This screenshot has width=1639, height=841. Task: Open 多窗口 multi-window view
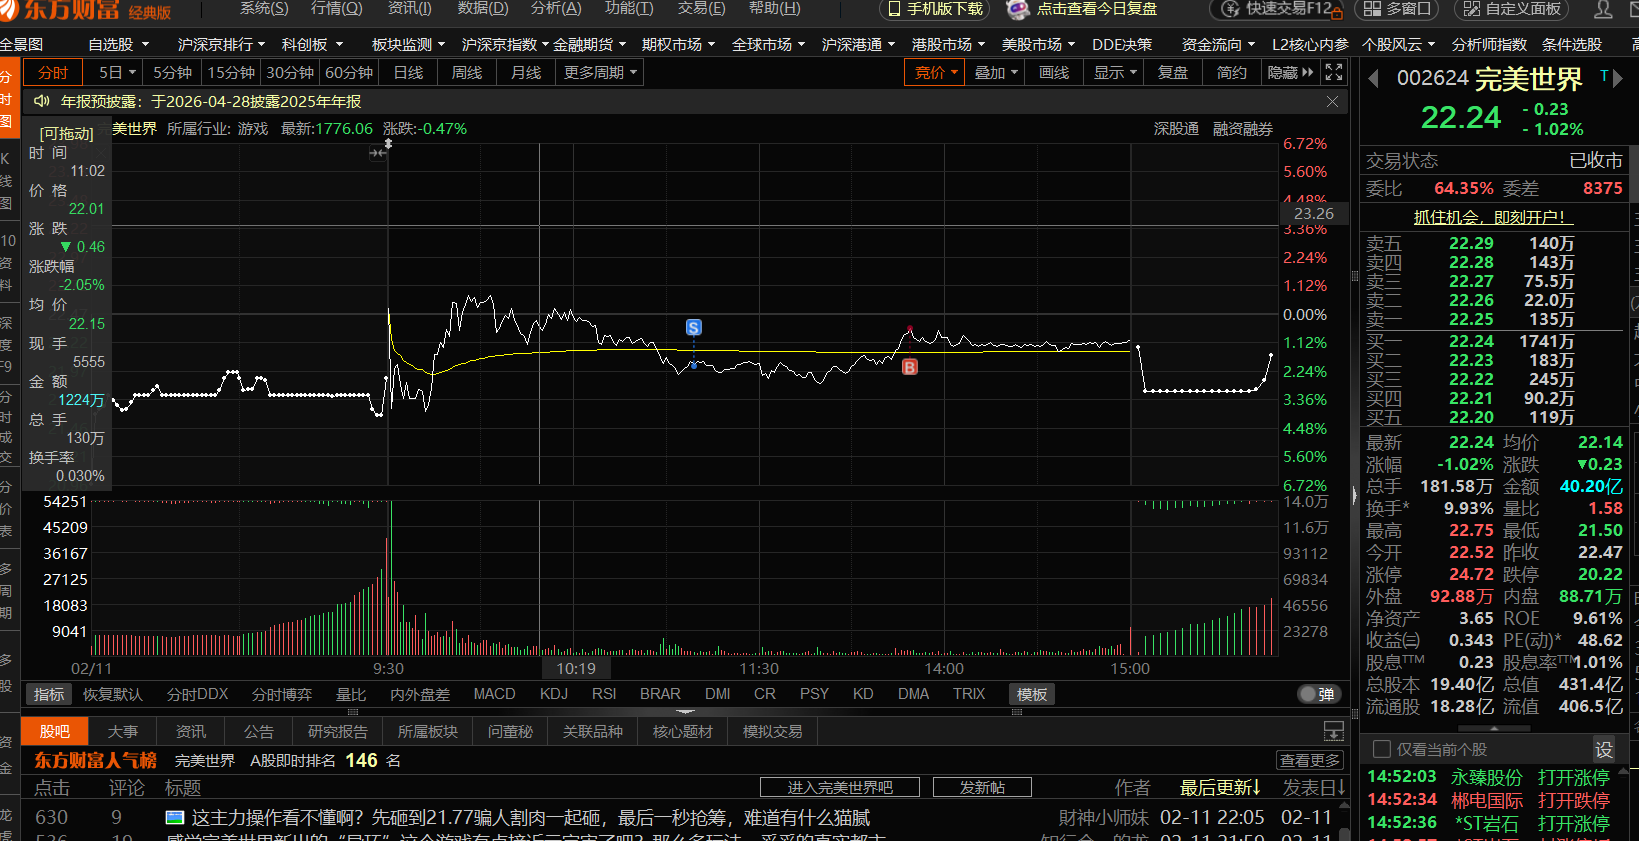[x=1397, y=9]
